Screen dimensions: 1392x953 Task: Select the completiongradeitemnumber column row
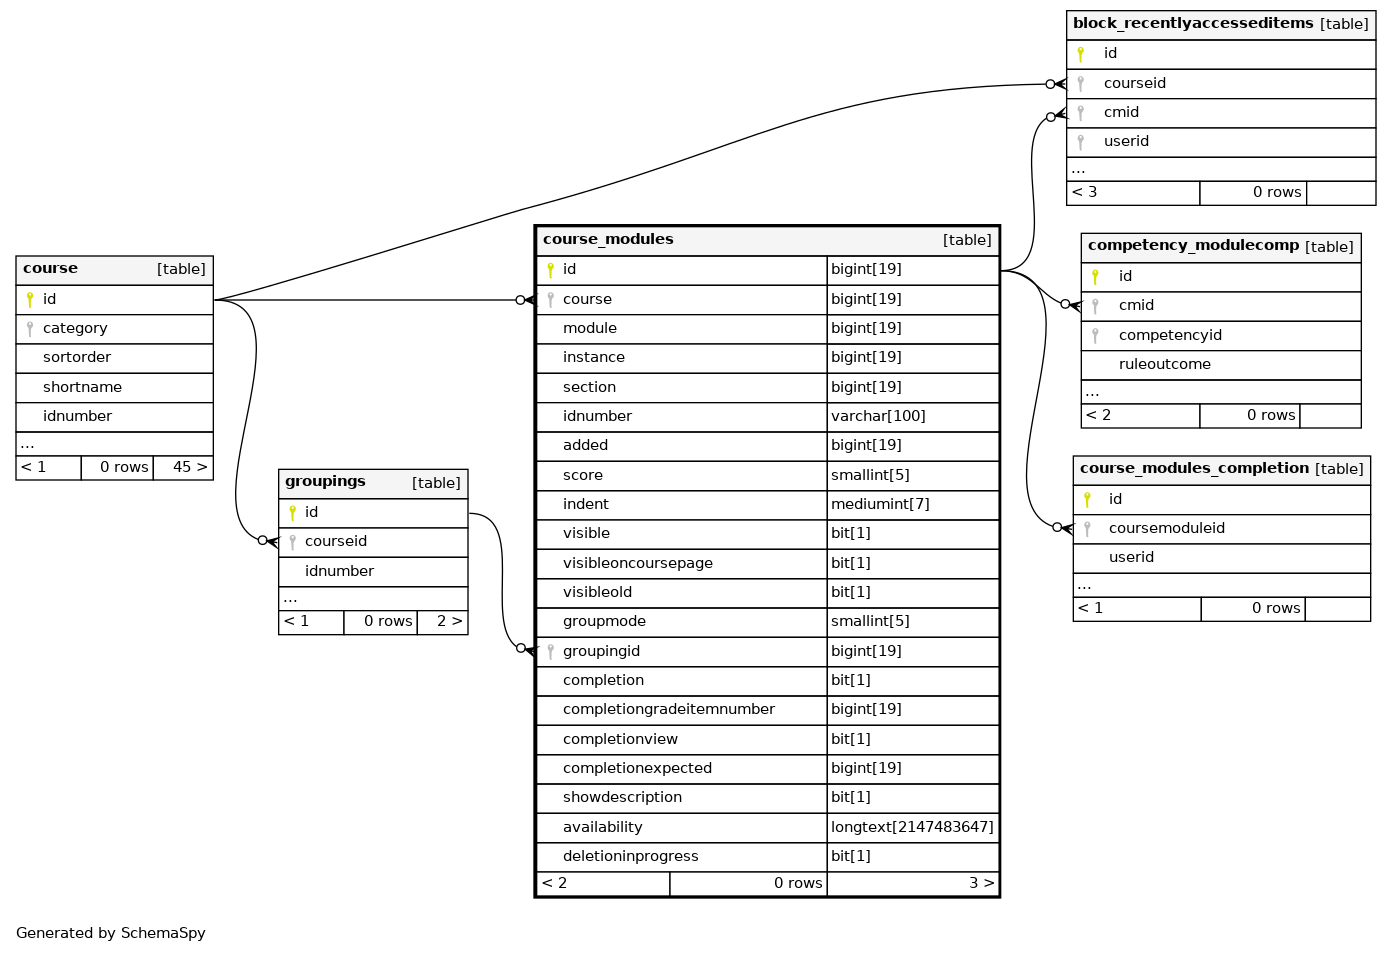(x=668, y=709)
